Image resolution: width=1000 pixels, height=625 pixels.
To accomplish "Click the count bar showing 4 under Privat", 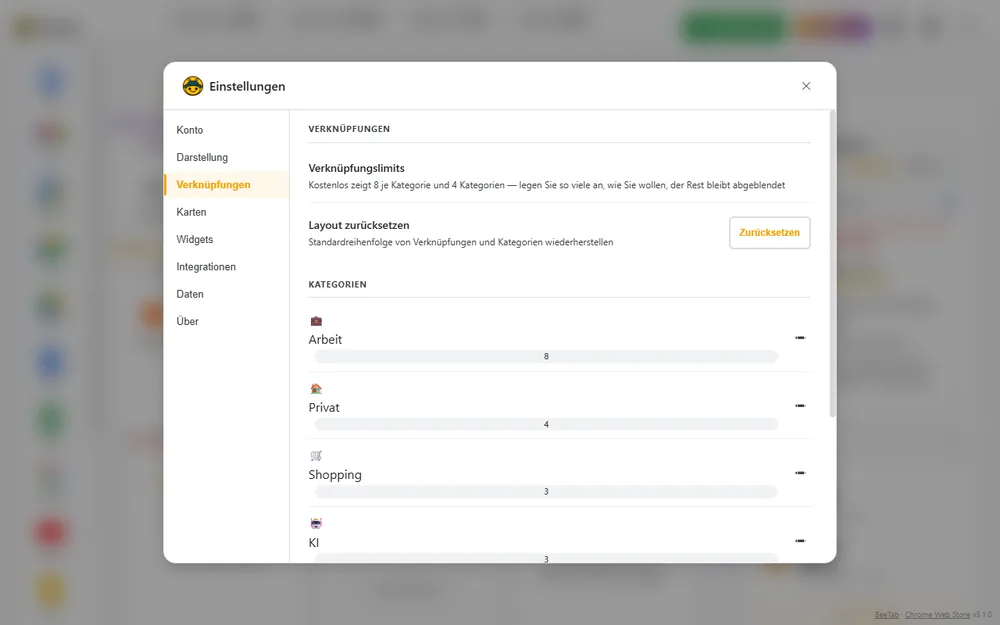I will (x=546, y=424).
